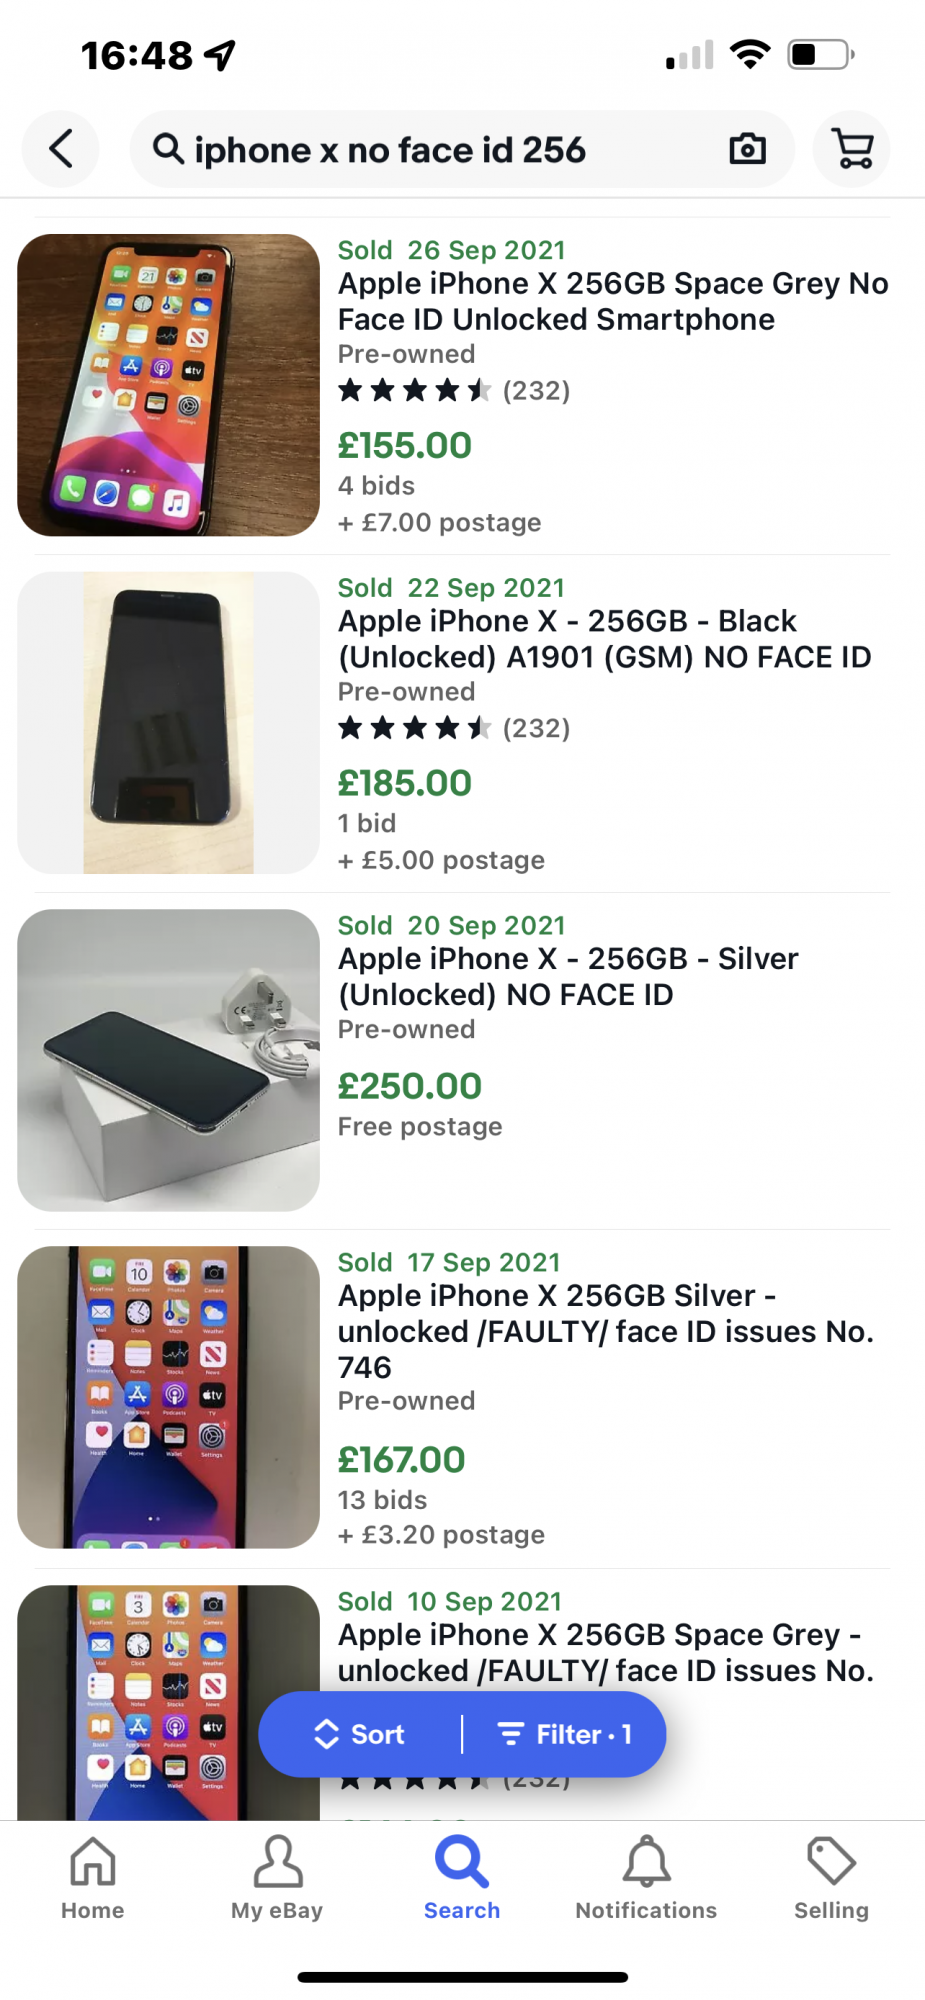Open the shopping cart
Viewport: 925px width, 2000px height.
click(852, 149)
